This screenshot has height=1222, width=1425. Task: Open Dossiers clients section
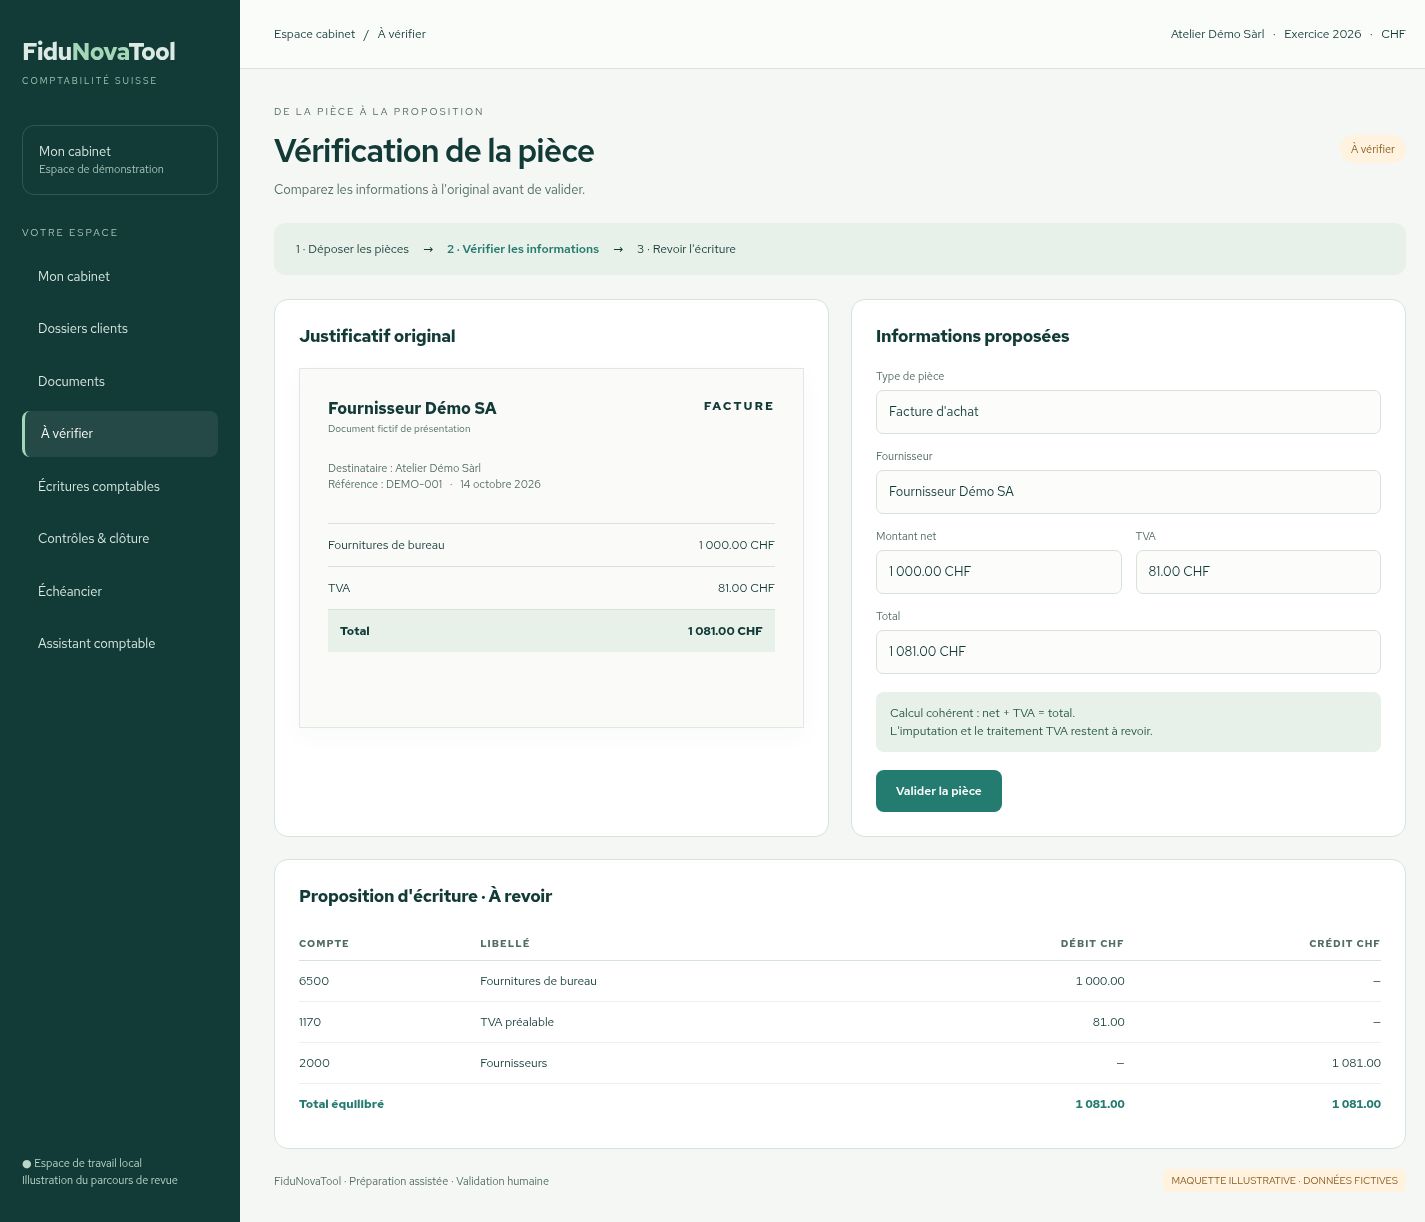pos(120,329)
